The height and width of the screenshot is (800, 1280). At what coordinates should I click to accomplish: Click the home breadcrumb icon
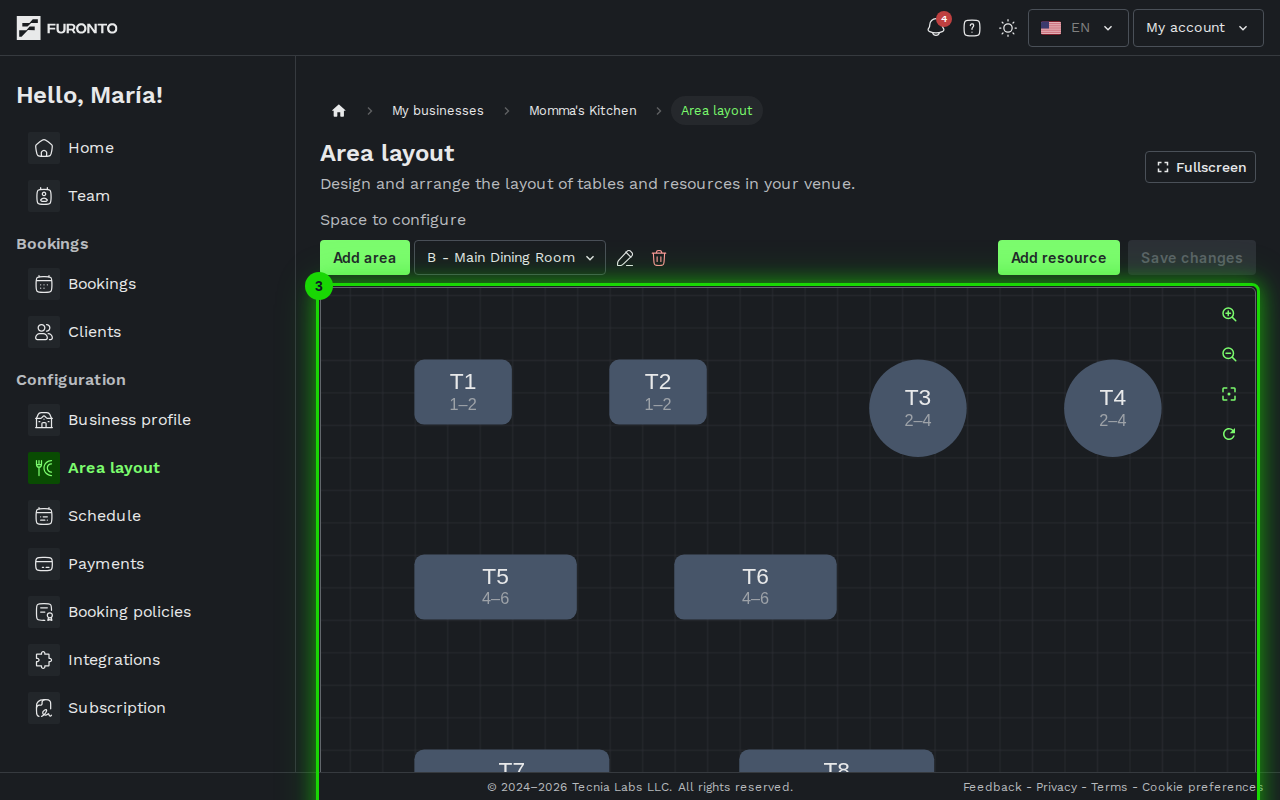pos(339,111)
